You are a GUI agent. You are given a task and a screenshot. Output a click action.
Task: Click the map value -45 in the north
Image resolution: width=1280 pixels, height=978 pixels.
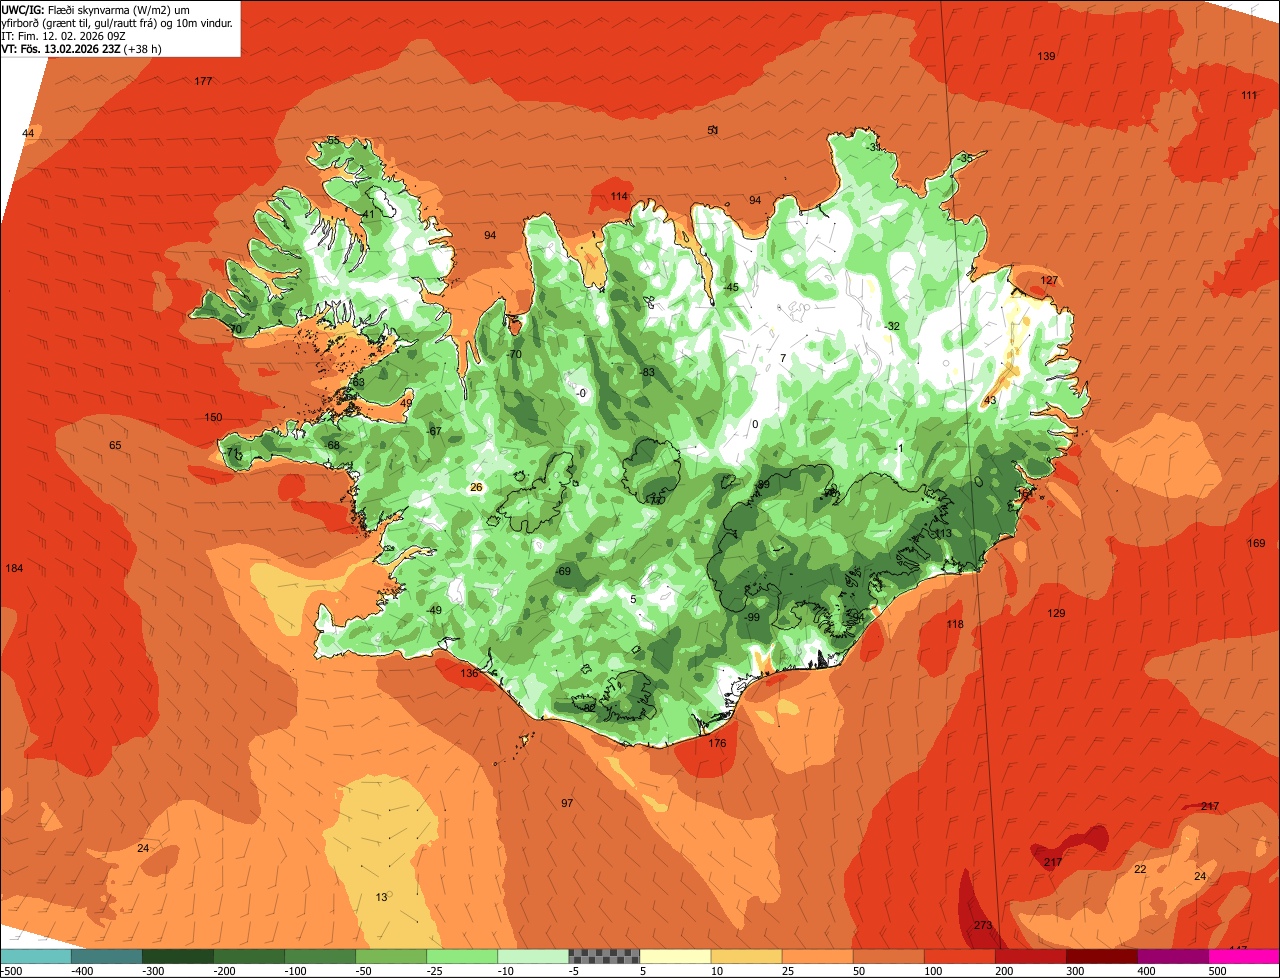(731, 287)
